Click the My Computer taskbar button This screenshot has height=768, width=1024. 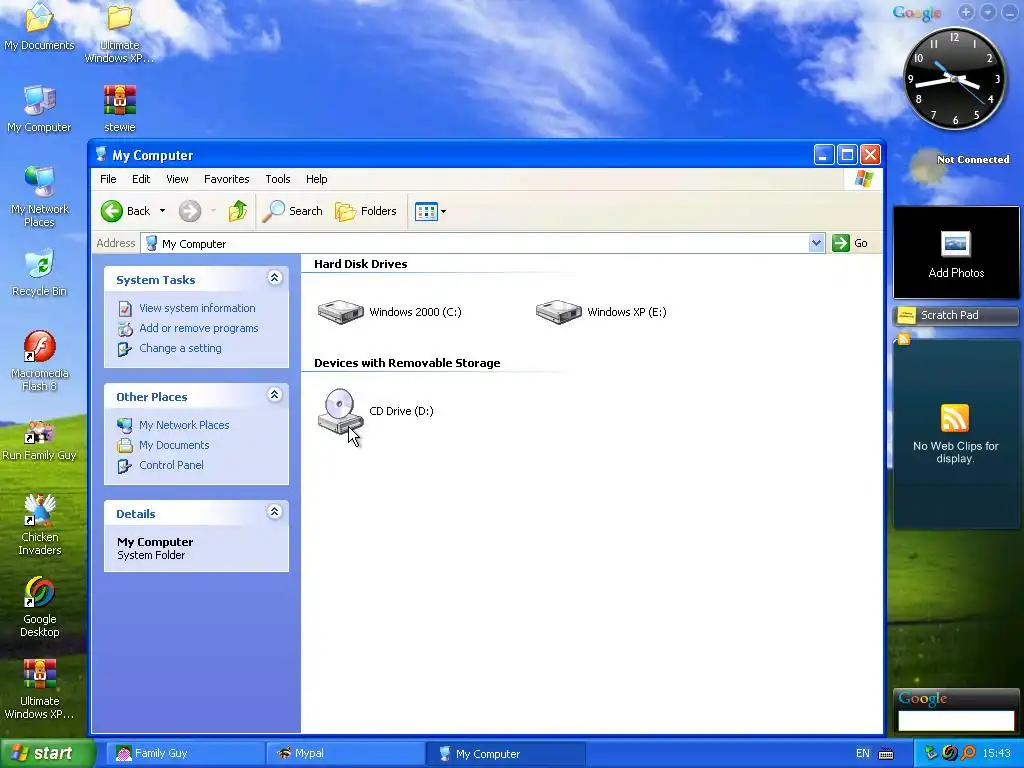tap(505, 753)
